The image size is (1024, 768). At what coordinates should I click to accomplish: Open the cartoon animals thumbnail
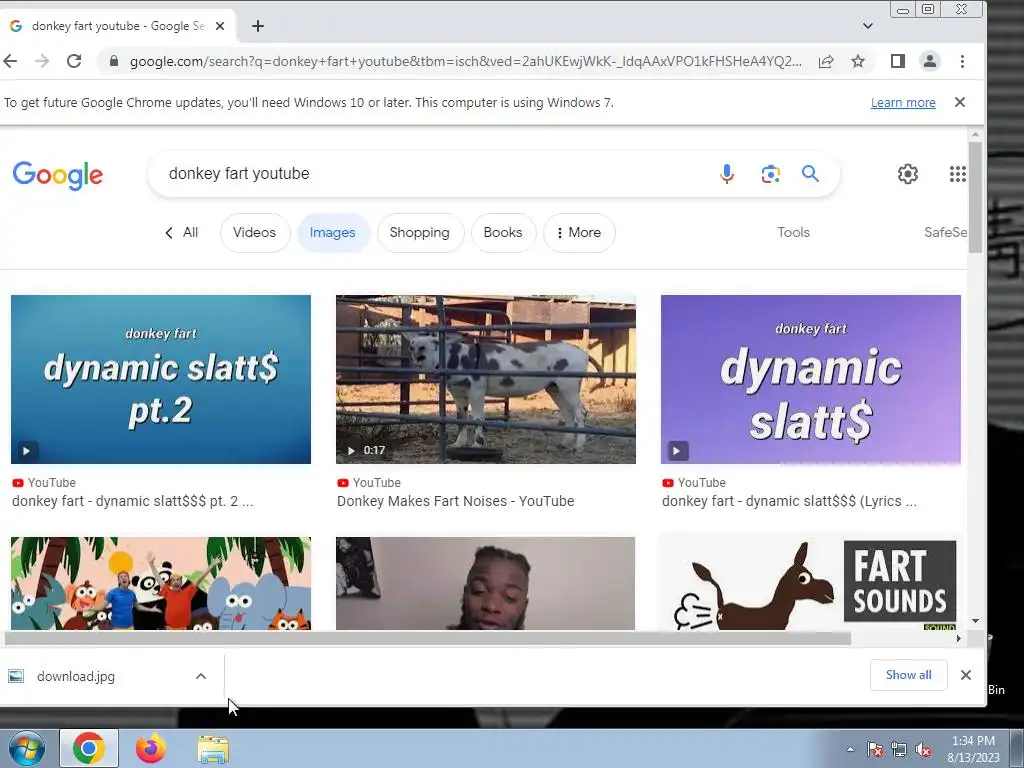(161, 583)
